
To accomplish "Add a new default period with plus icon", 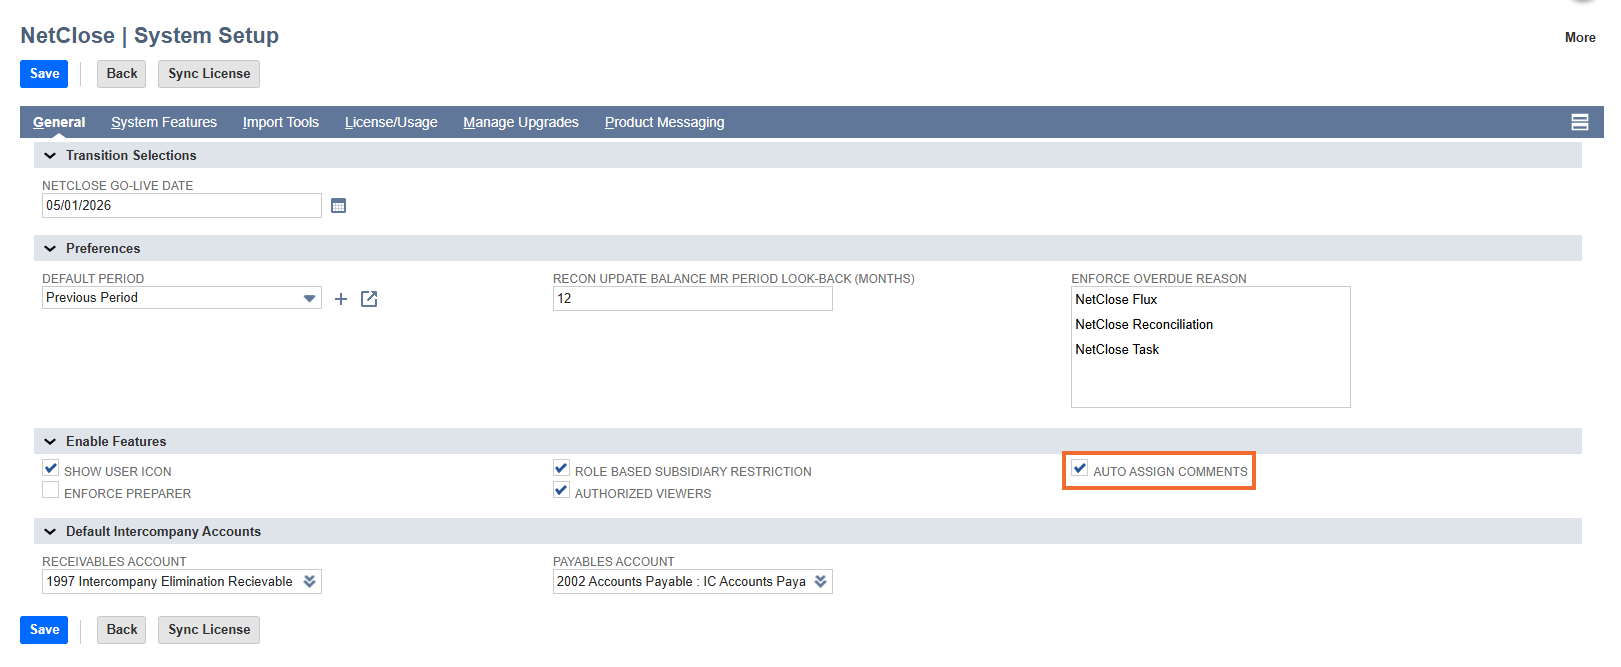I will point(341,299).
